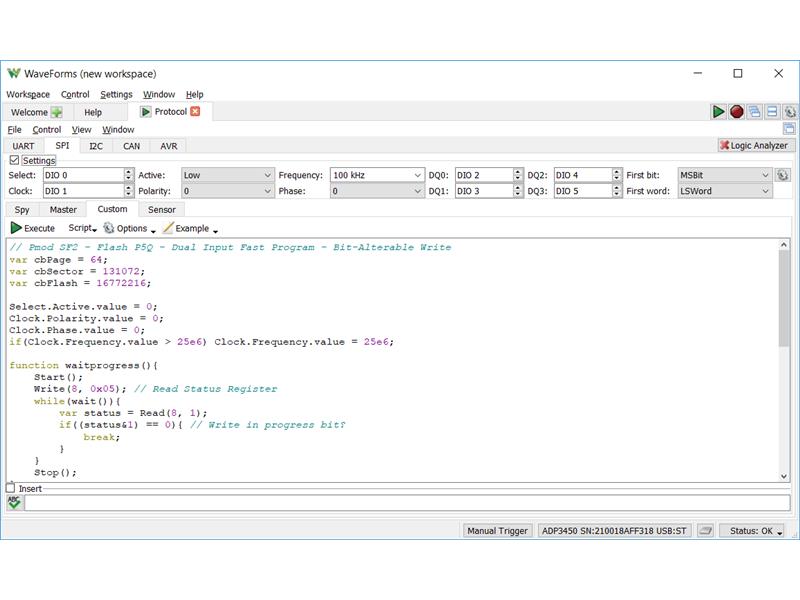Image resolution: width=800 pixels, height=600 pixels.
Task: Click the Manual Trigger button
Action: point(497,531)
